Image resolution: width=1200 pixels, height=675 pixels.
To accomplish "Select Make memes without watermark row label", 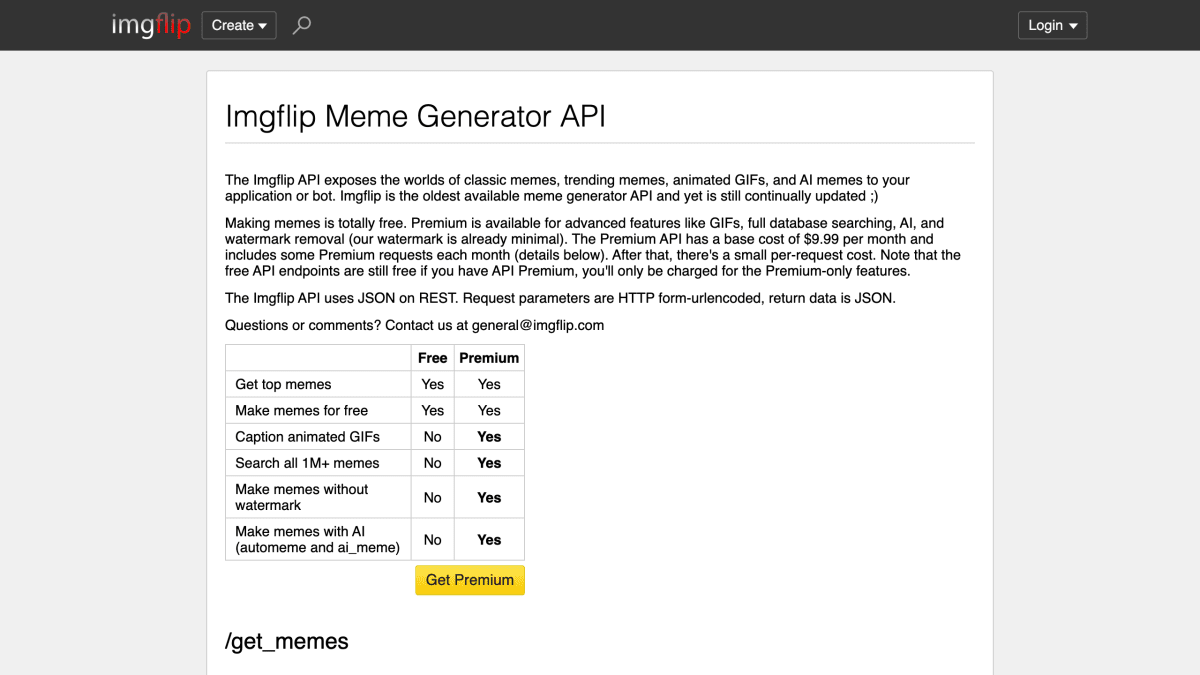I will coord(301,497).
